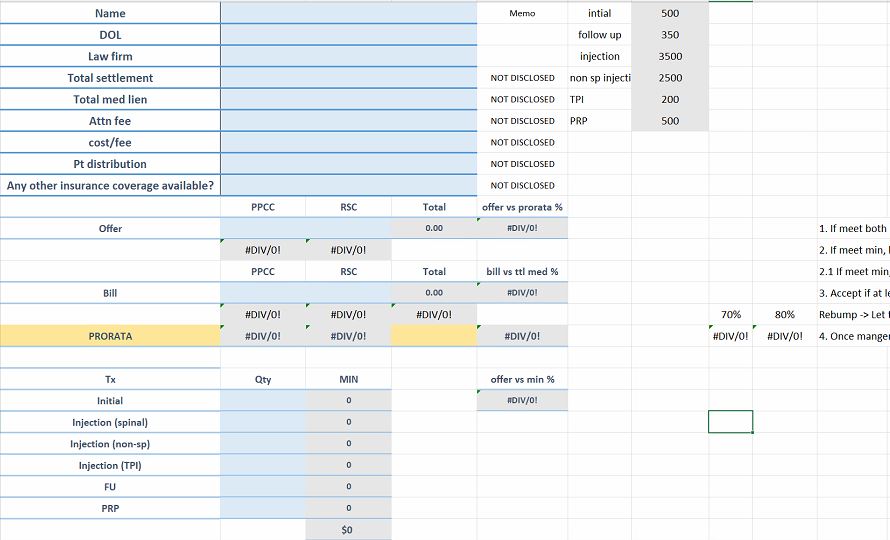Select the $0 MIN total cell
Viewport: 890px width, 540px height.
349,530
